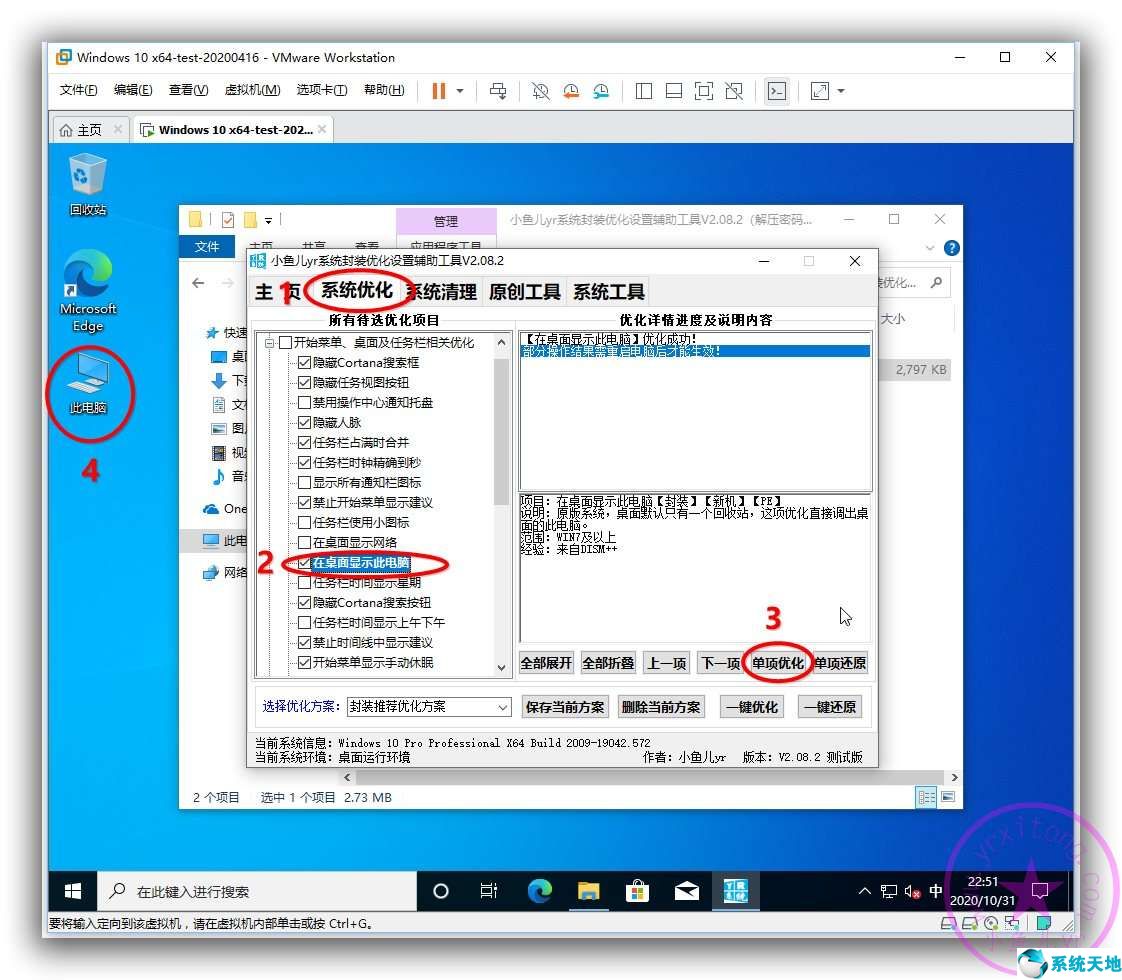Click the take snapshot toolbar icon
The image size is (1122, 980).
[x=540, y=91]
